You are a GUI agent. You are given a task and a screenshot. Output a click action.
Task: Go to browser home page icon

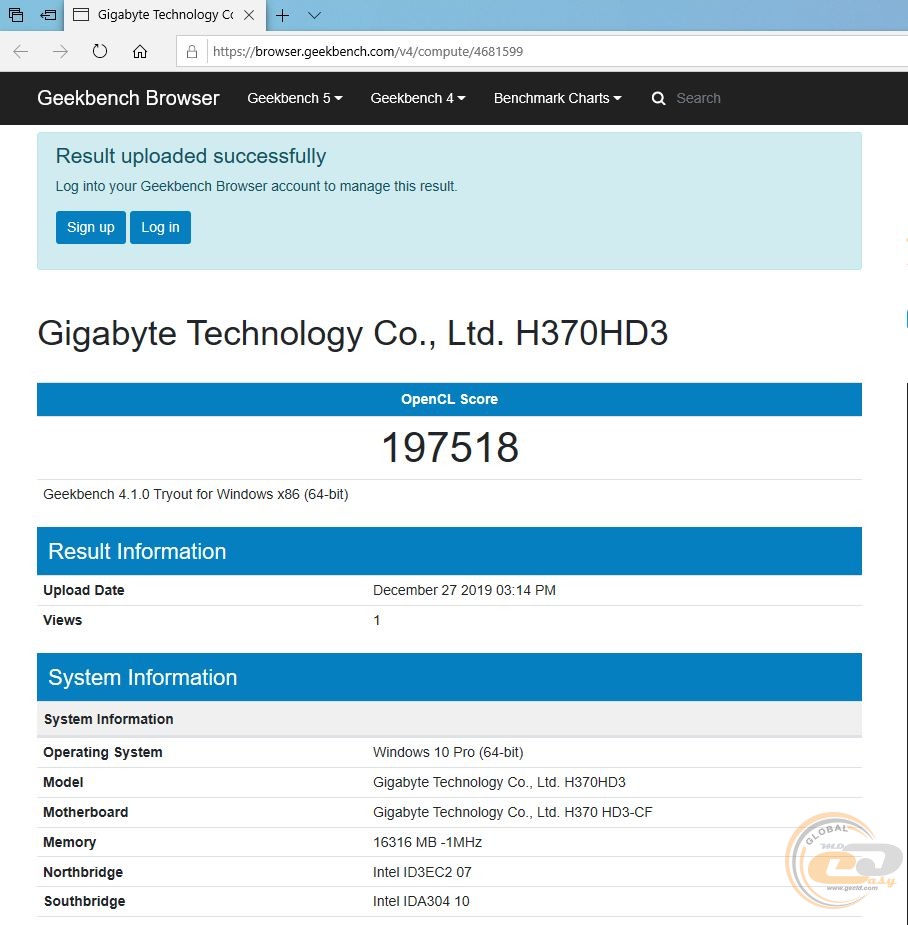pyautogui.click(x=140, y=51)
